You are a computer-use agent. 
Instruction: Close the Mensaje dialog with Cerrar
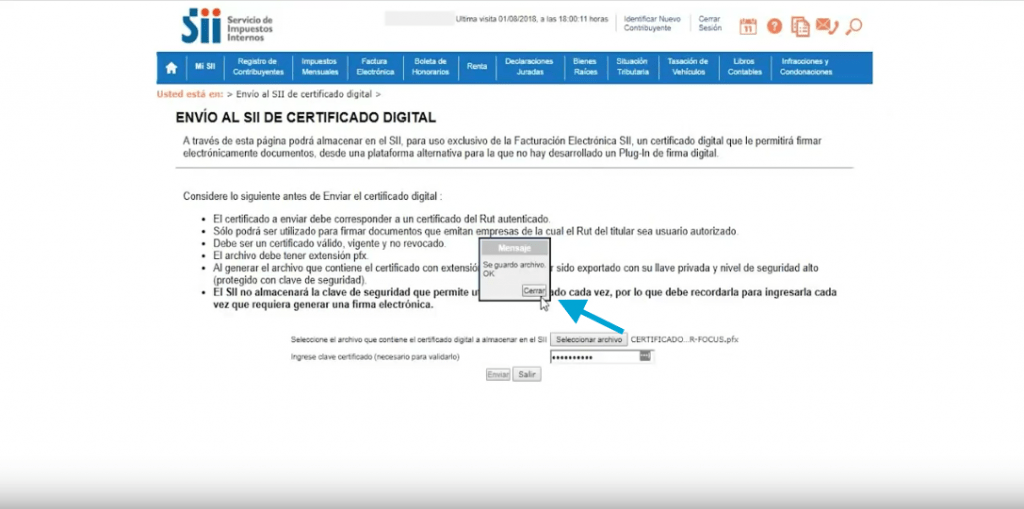[x=534, y=290]
